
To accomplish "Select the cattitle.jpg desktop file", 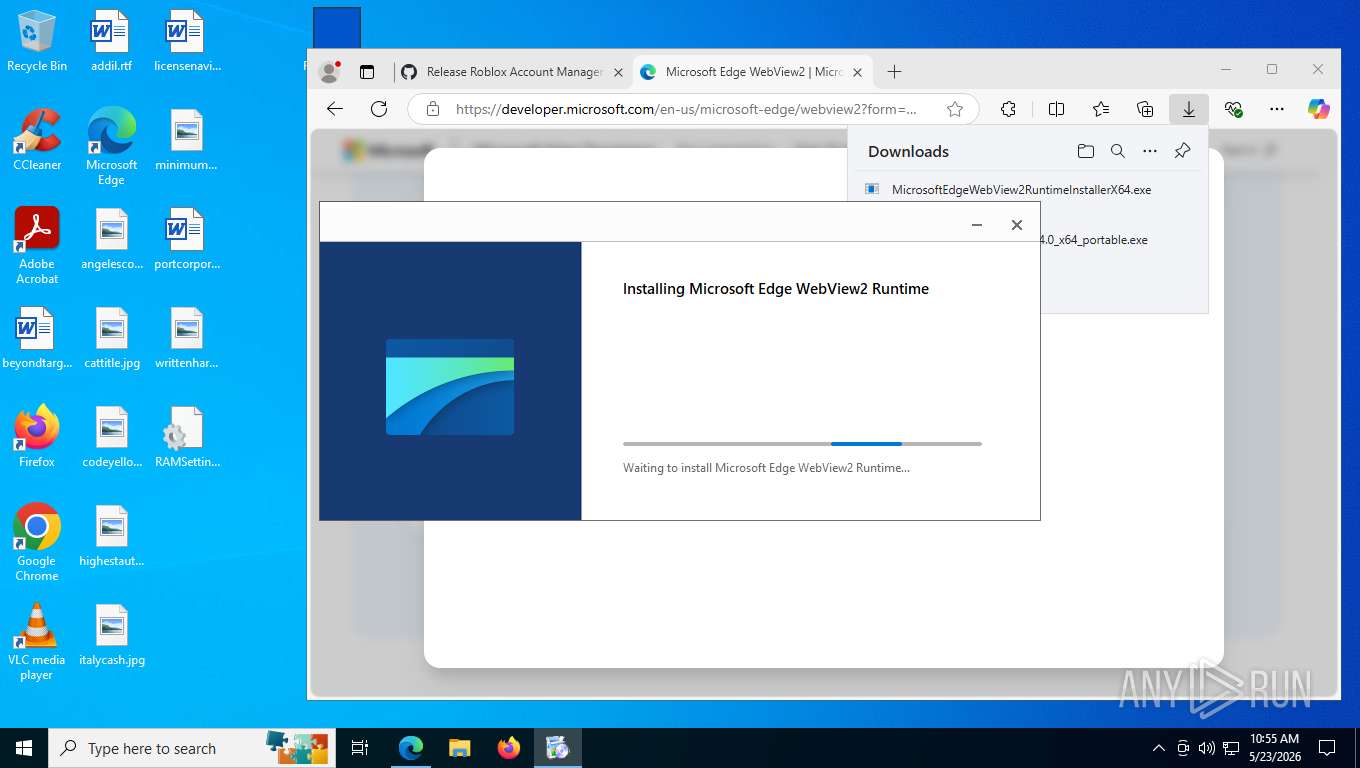I will [112, 338].
